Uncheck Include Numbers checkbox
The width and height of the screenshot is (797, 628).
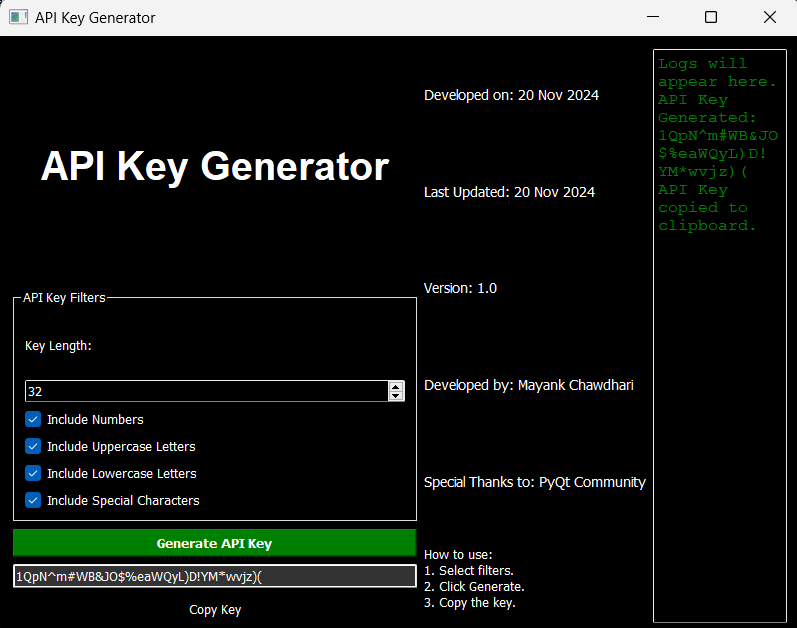click(x=33, y=420)
